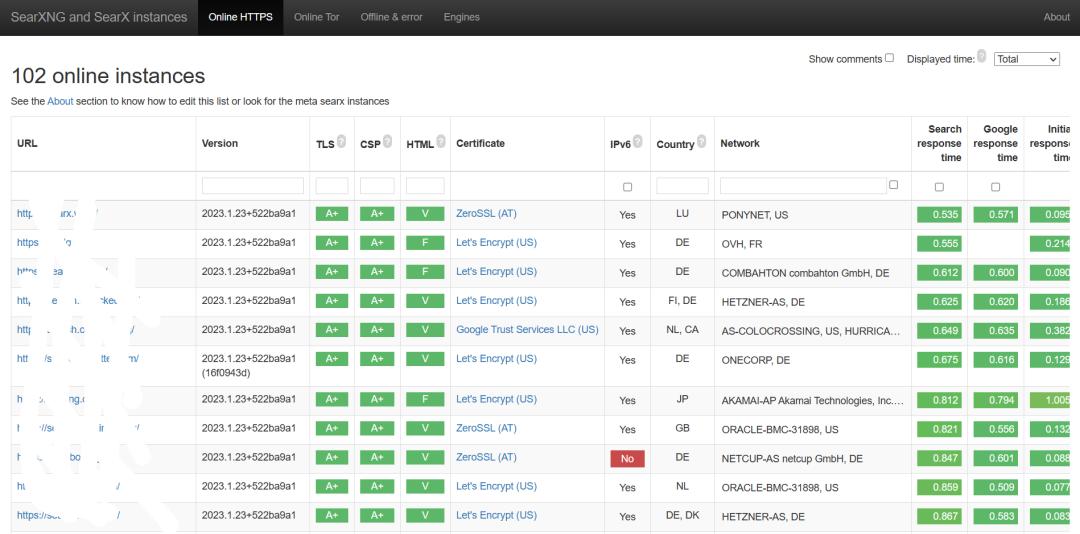Open the Displayed time Total dropdown
The width and height of the screenshot is (1080, 534).
(x=1026, y=59)
